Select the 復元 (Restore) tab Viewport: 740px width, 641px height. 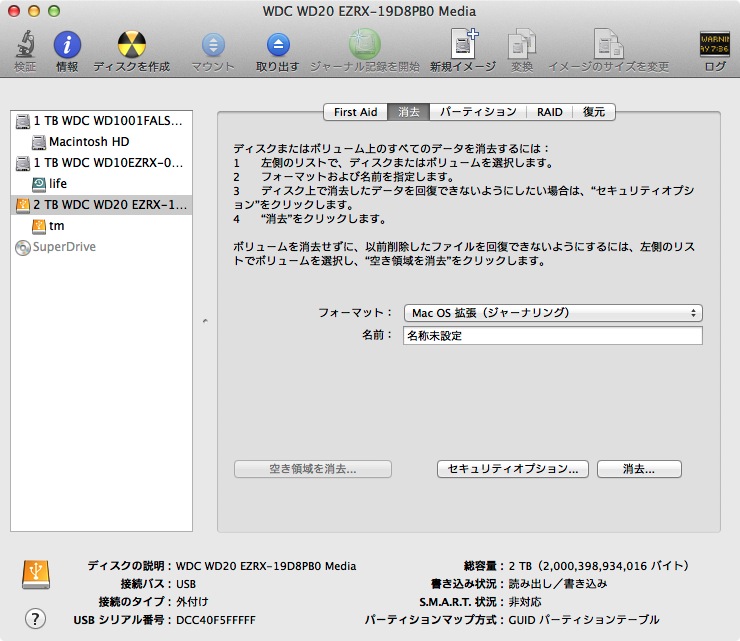pyautogui.click(x=594, y=112)
